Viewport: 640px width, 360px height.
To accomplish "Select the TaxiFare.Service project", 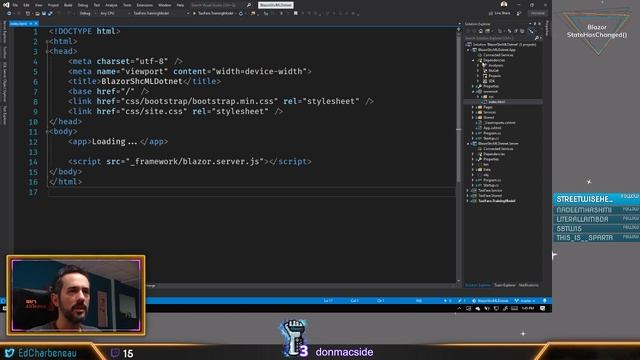I will (x=490, y=191).
